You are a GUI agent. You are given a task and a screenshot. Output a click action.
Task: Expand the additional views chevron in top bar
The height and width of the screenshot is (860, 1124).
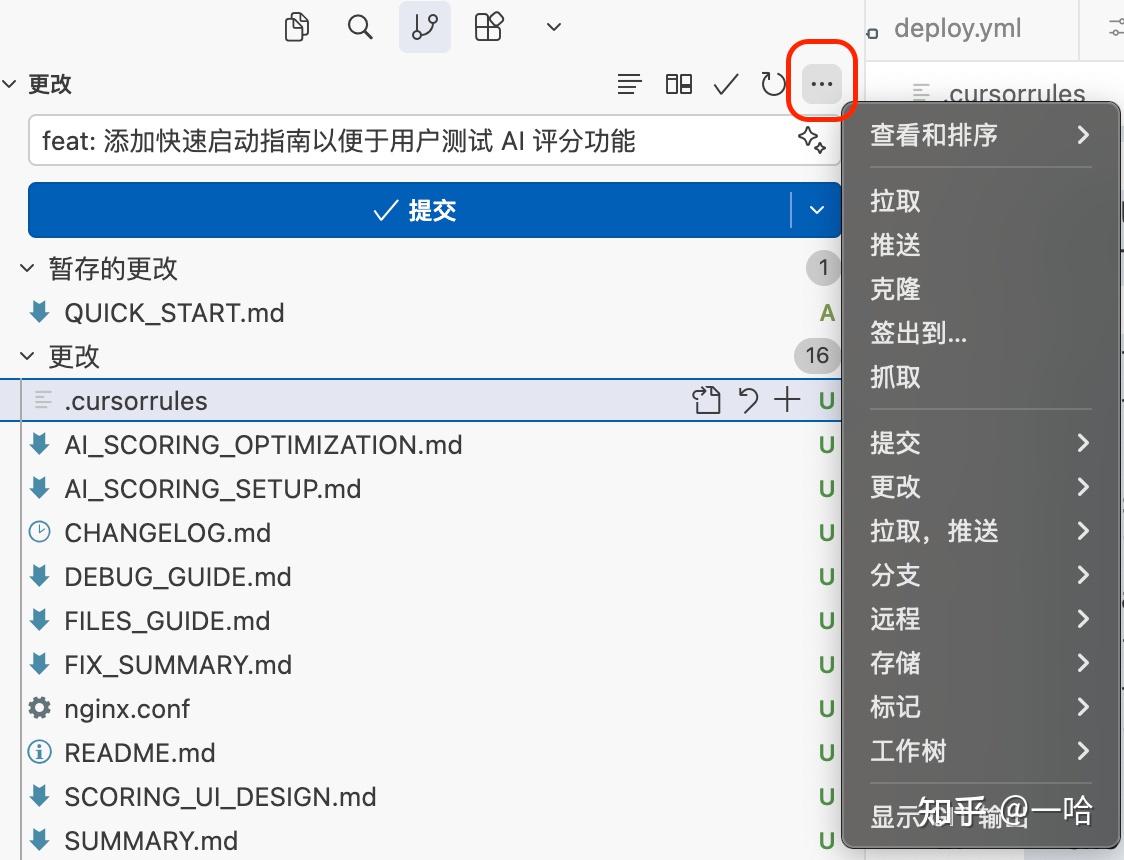coord(553,27)
